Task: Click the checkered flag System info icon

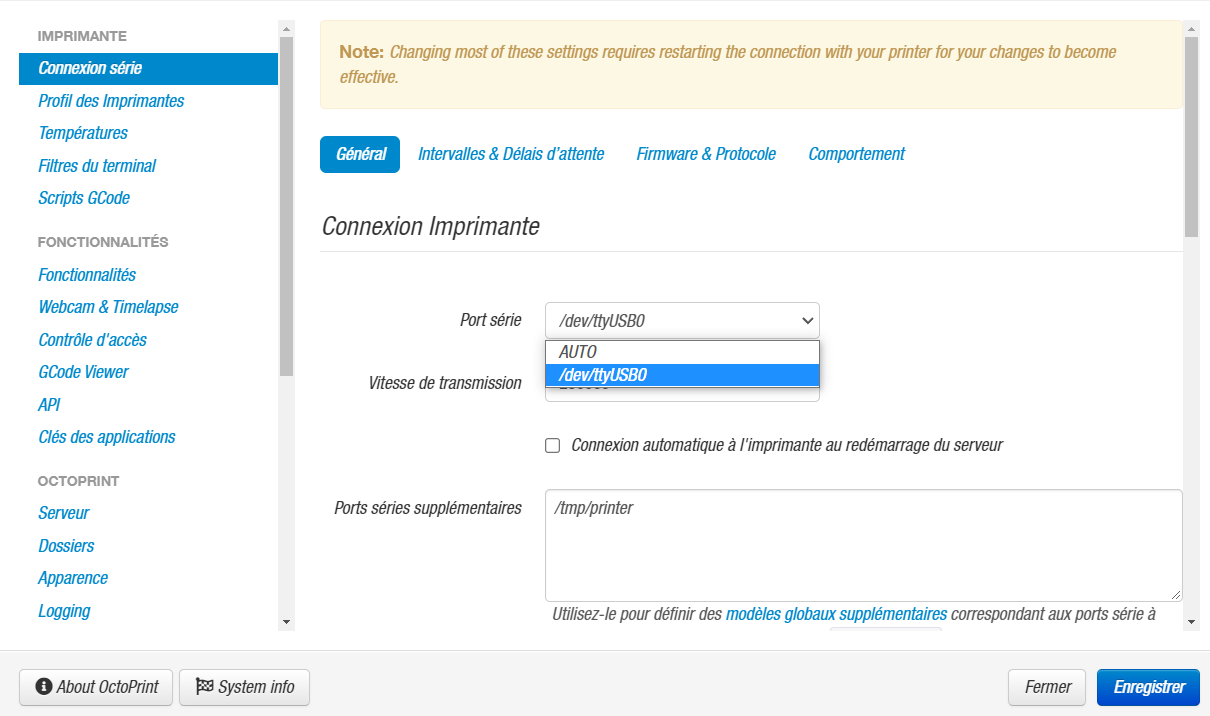Action: click(x=204, y=687)
